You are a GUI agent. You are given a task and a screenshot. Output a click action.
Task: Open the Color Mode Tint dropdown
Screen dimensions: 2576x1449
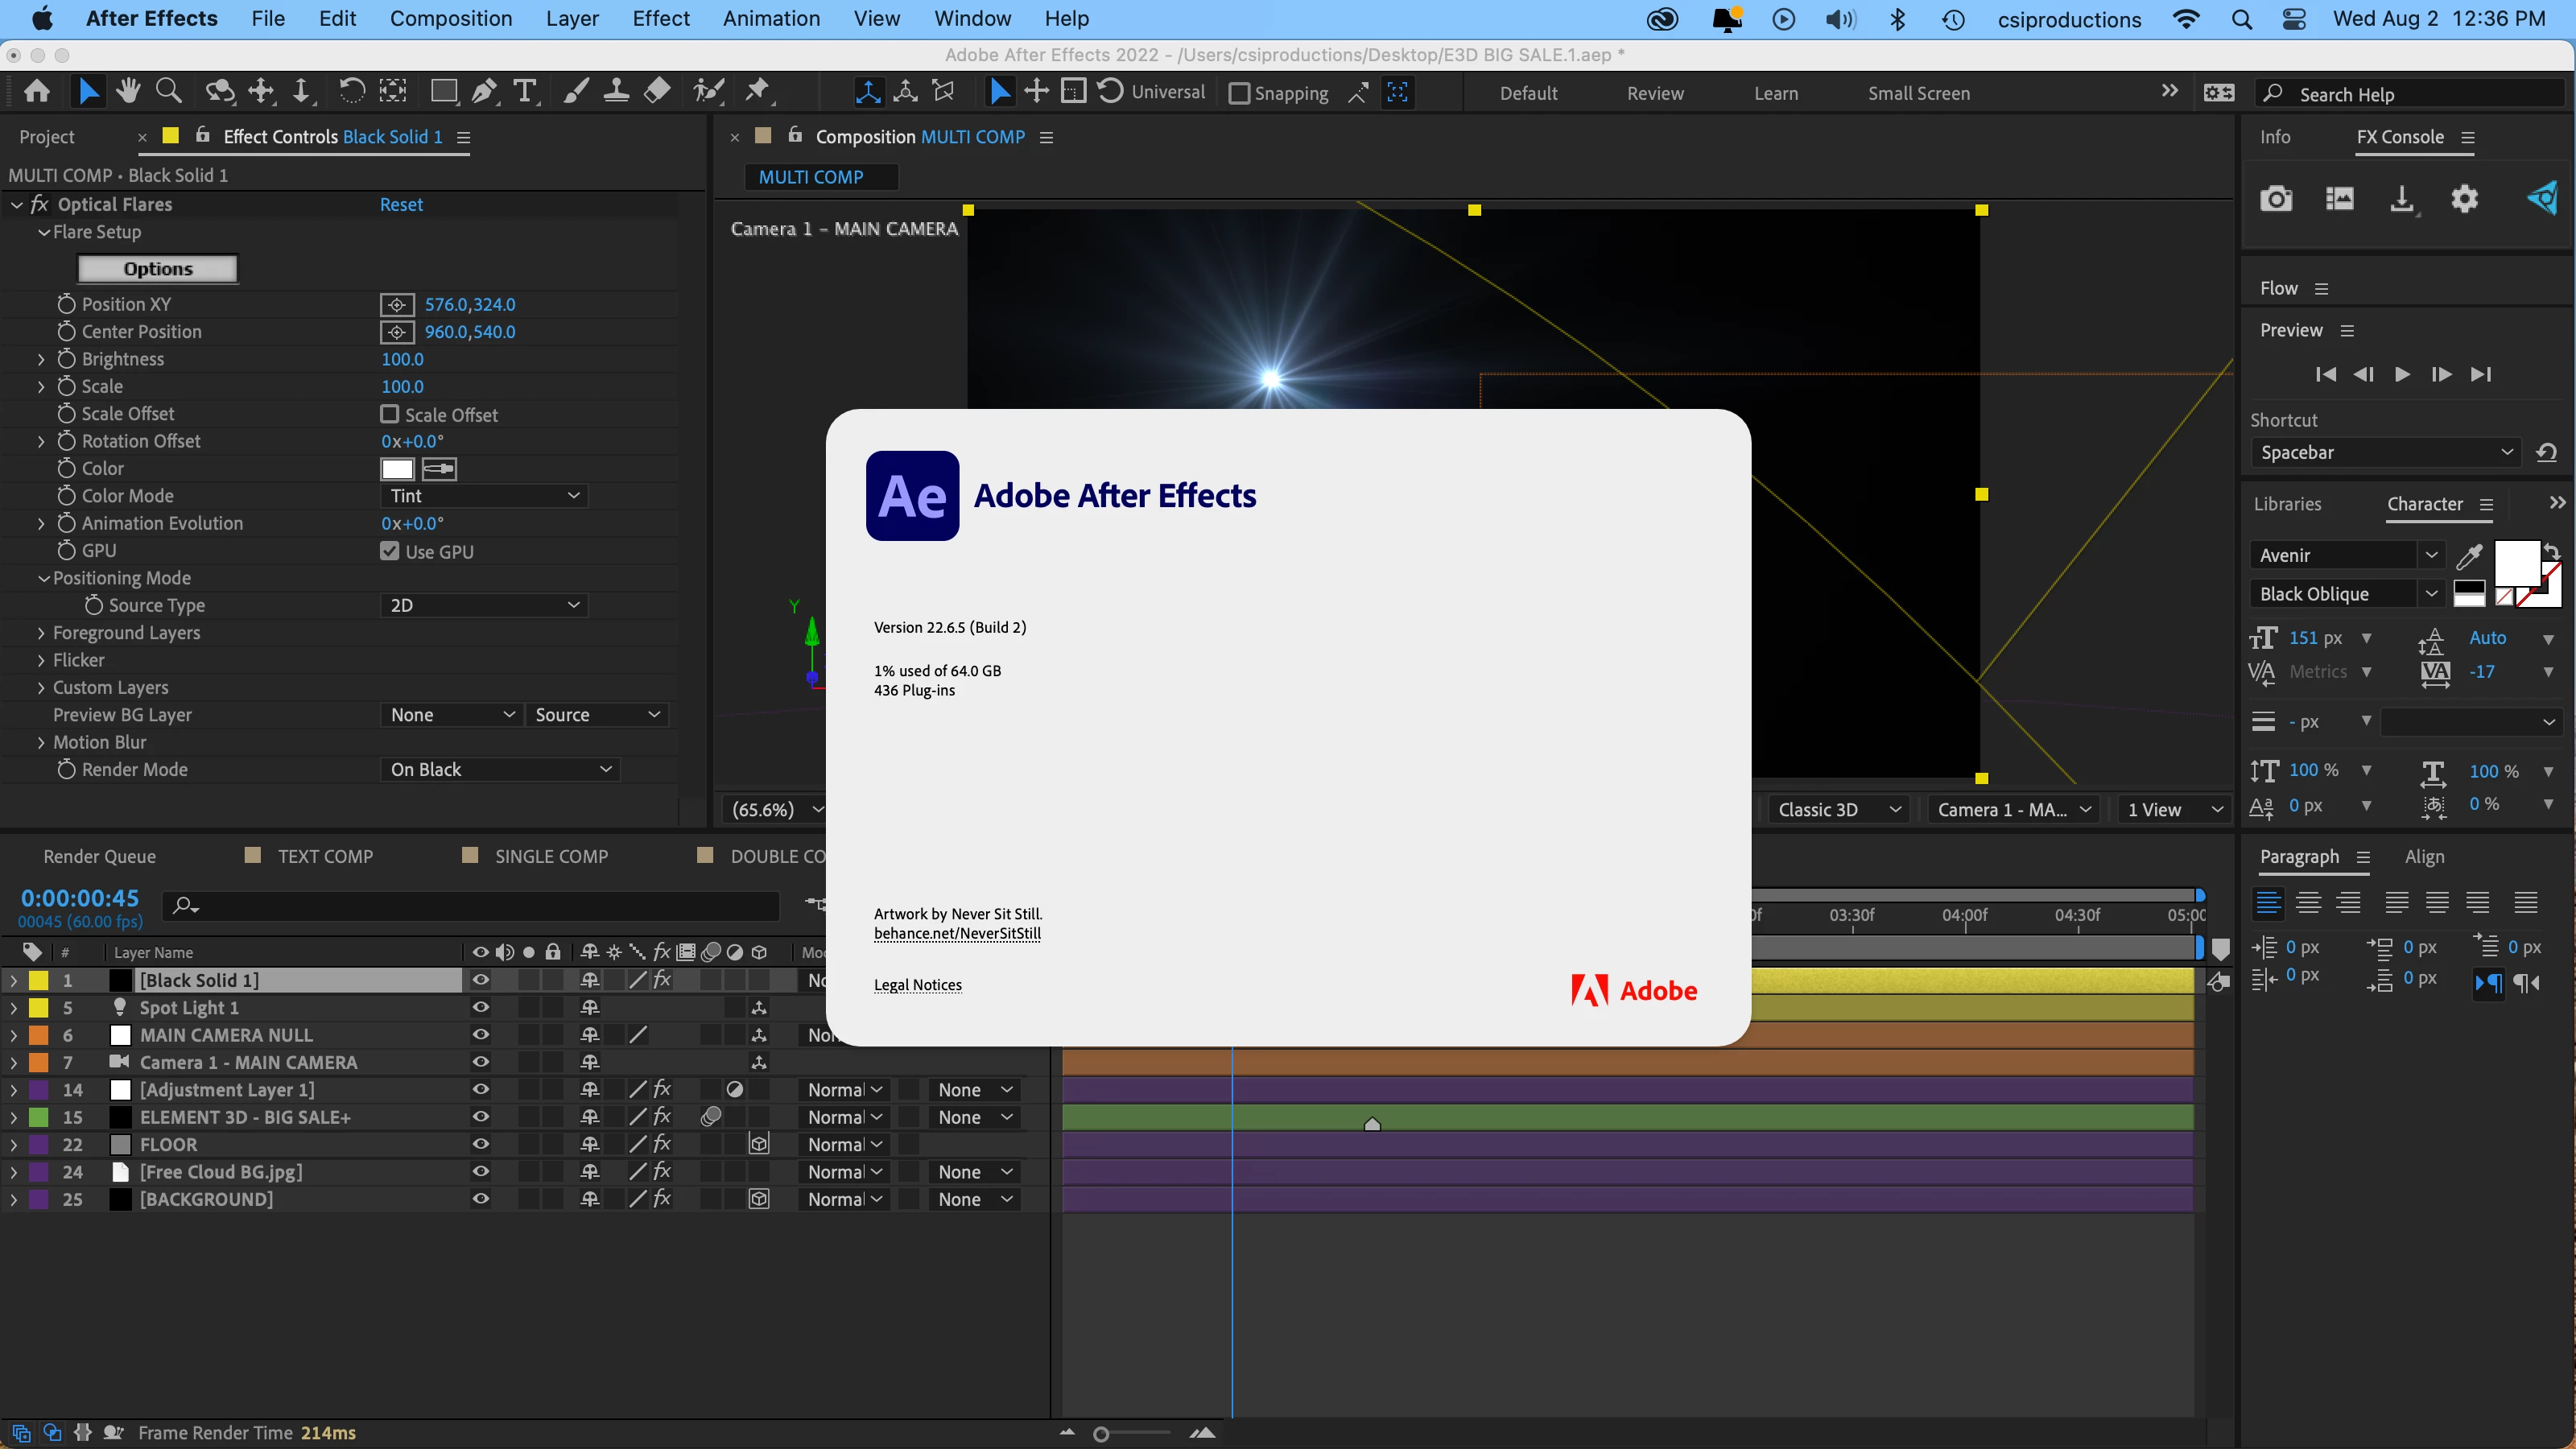(485, 496)
